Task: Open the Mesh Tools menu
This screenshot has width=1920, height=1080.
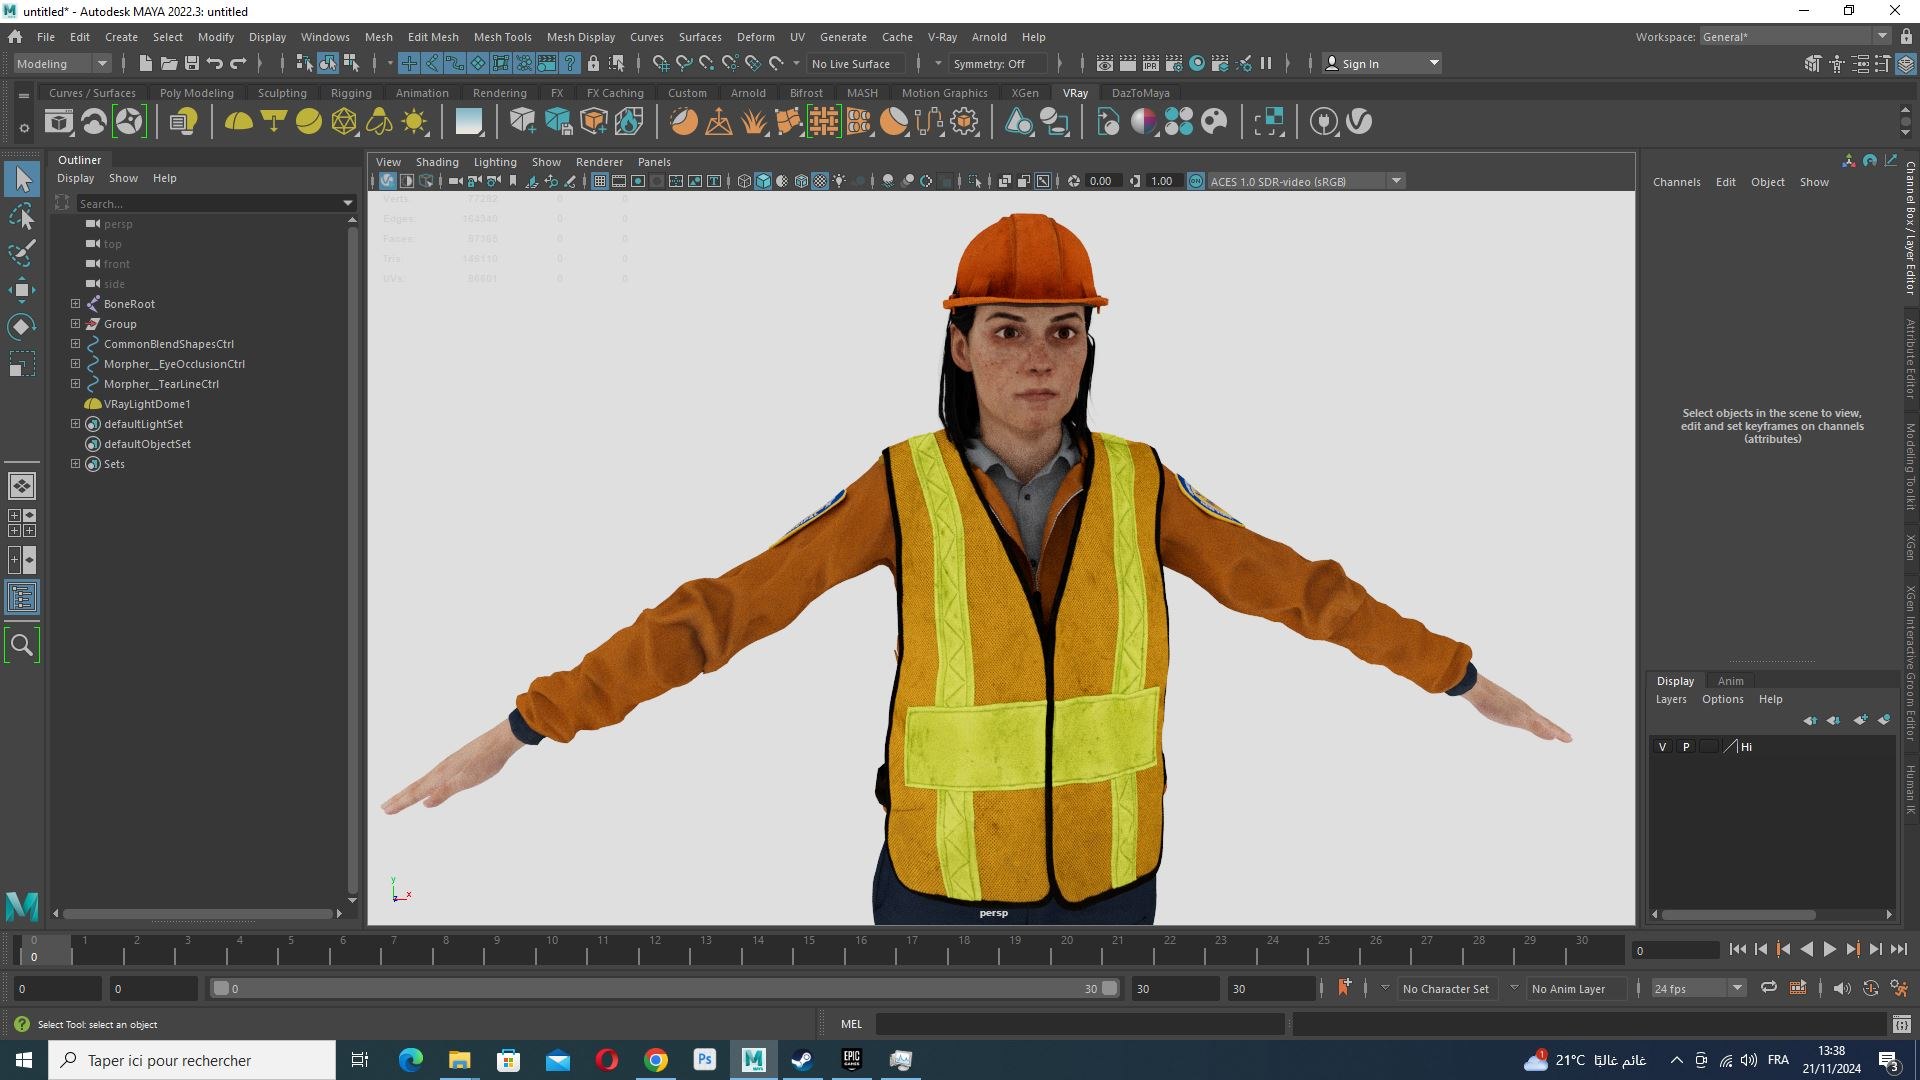Action: 502,37
